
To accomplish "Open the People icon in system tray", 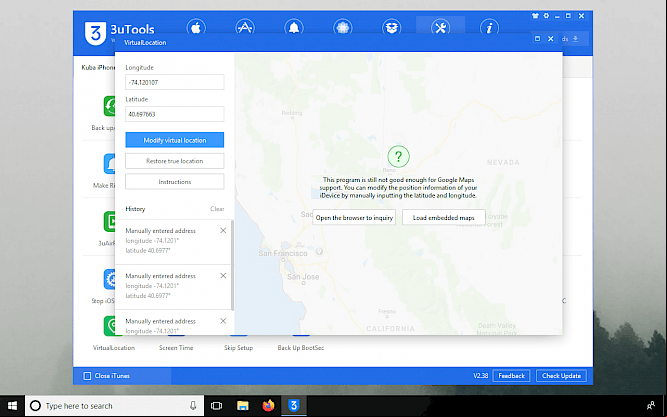I will [651, 406].
